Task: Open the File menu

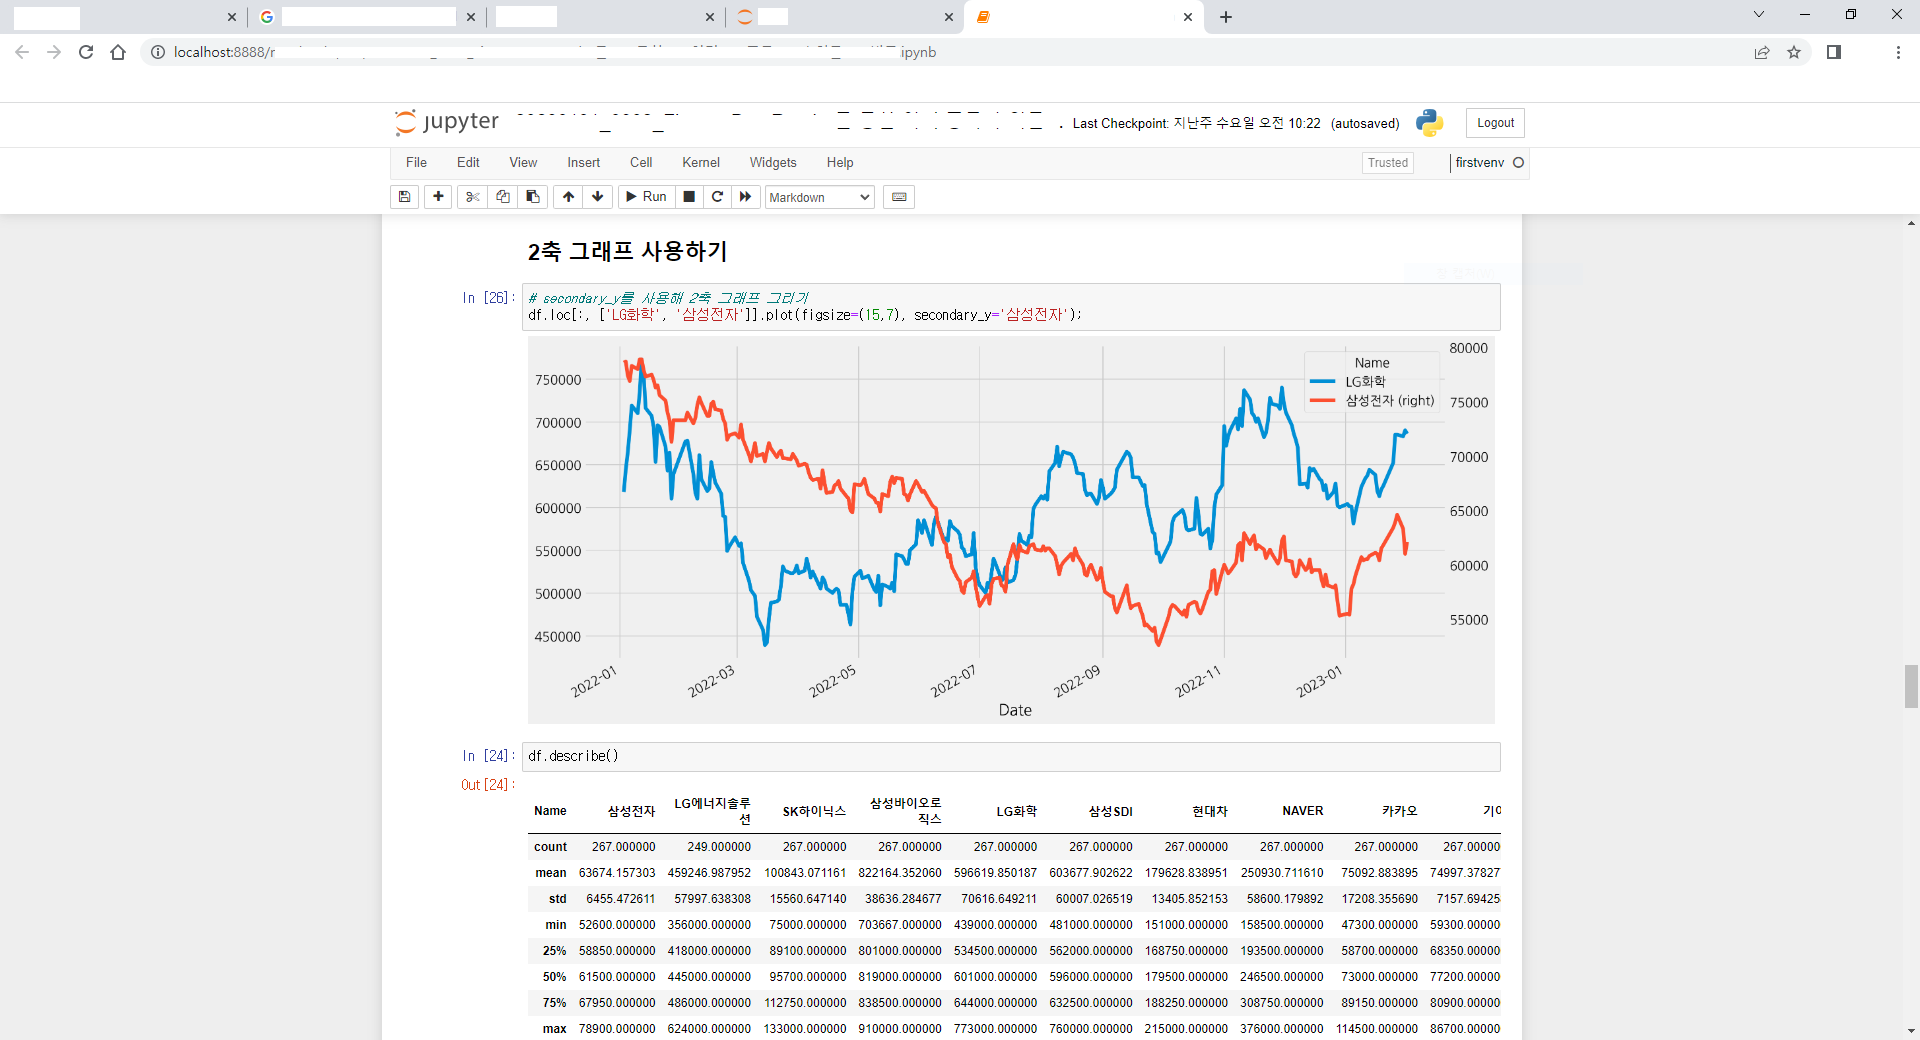Action: (x=416, y=162)
